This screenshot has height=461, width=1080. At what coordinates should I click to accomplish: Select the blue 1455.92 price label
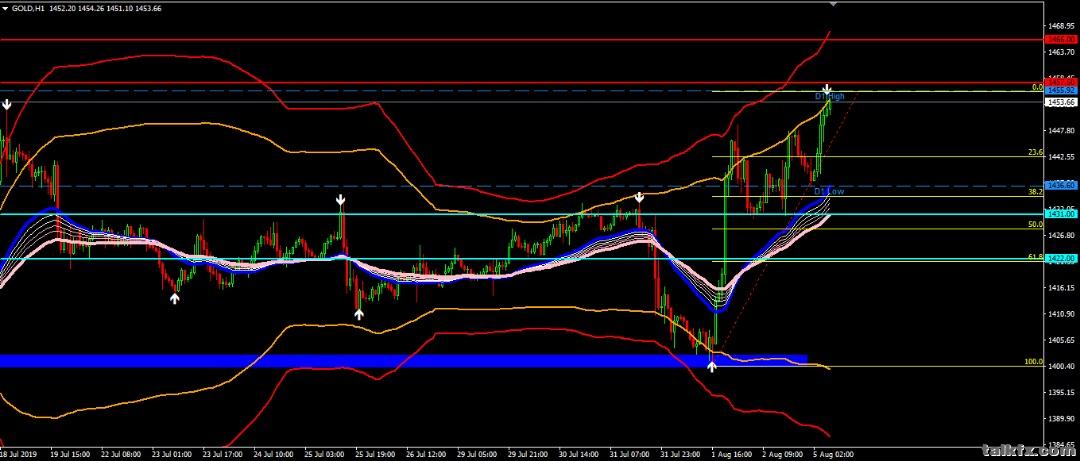click(1061, 90)
